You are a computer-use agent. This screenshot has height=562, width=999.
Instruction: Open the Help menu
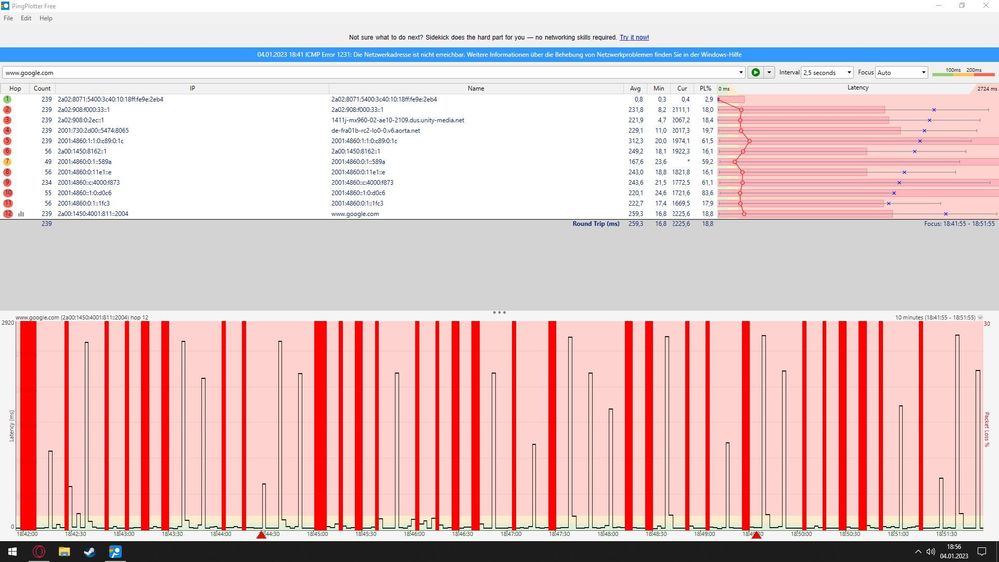pyautogui.click(x=46, y=18)
